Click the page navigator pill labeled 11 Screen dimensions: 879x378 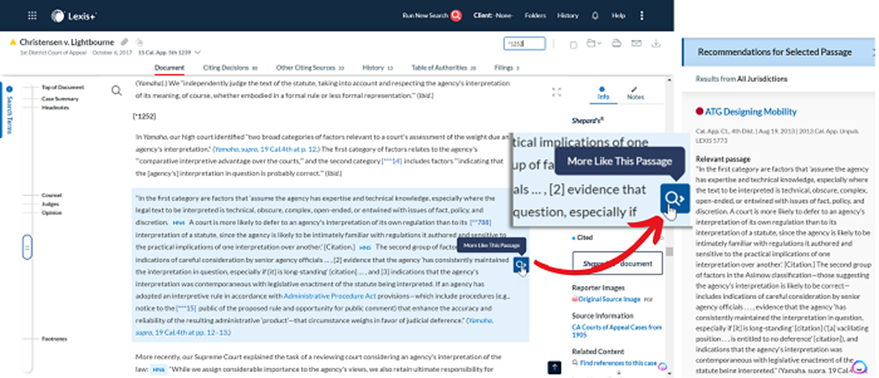tap(26, 247)
